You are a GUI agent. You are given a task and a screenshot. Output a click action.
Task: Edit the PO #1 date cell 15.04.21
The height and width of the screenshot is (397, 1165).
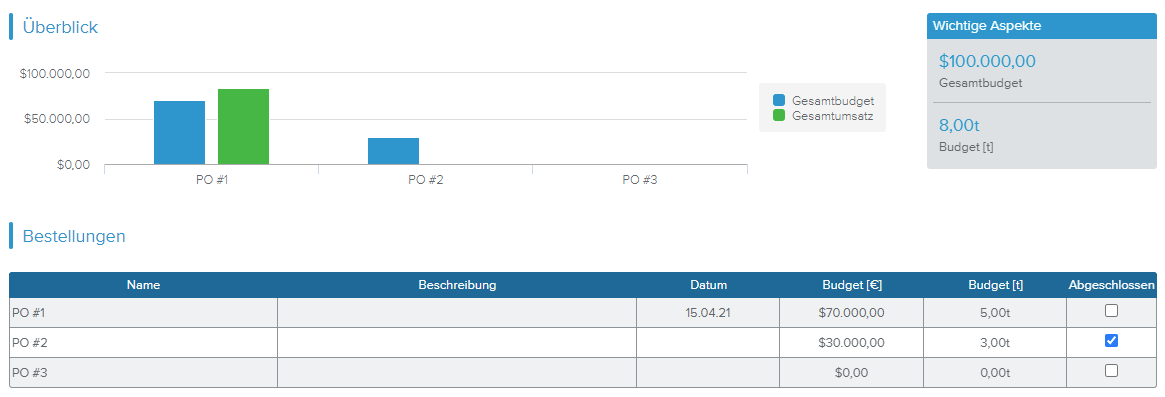click(708, 313)
